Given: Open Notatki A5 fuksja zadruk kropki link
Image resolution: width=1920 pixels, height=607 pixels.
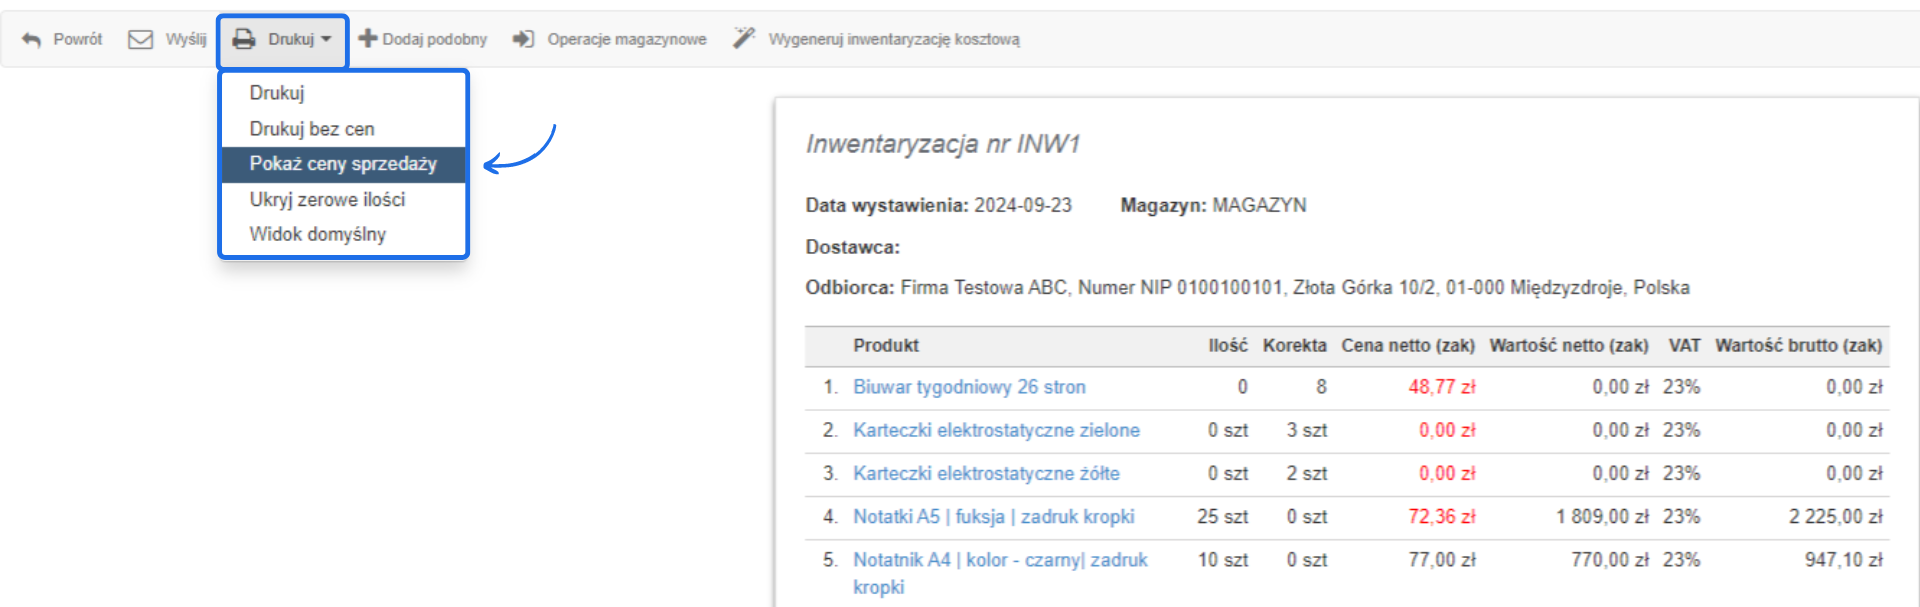Looking at the screenshot, I should click(994, 517).
